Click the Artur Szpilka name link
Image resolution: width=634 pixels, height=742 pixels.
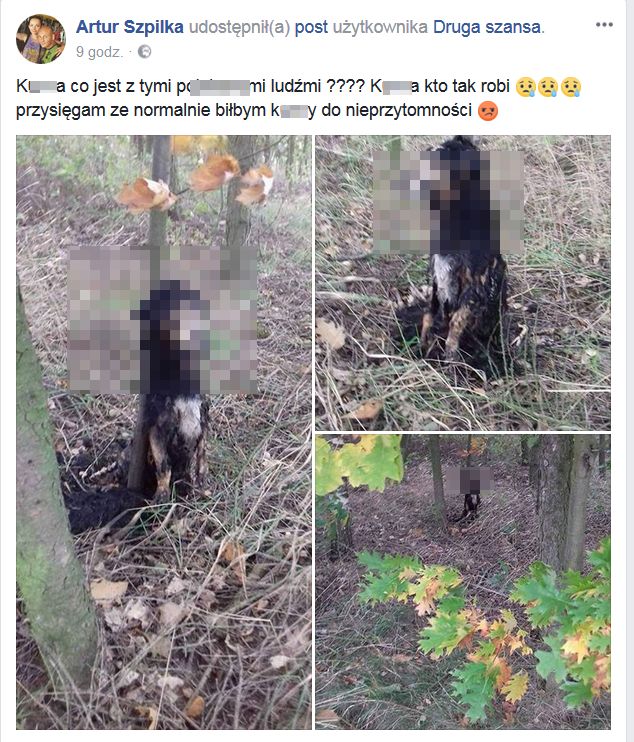pyautogui.click(x=130, y=27)
